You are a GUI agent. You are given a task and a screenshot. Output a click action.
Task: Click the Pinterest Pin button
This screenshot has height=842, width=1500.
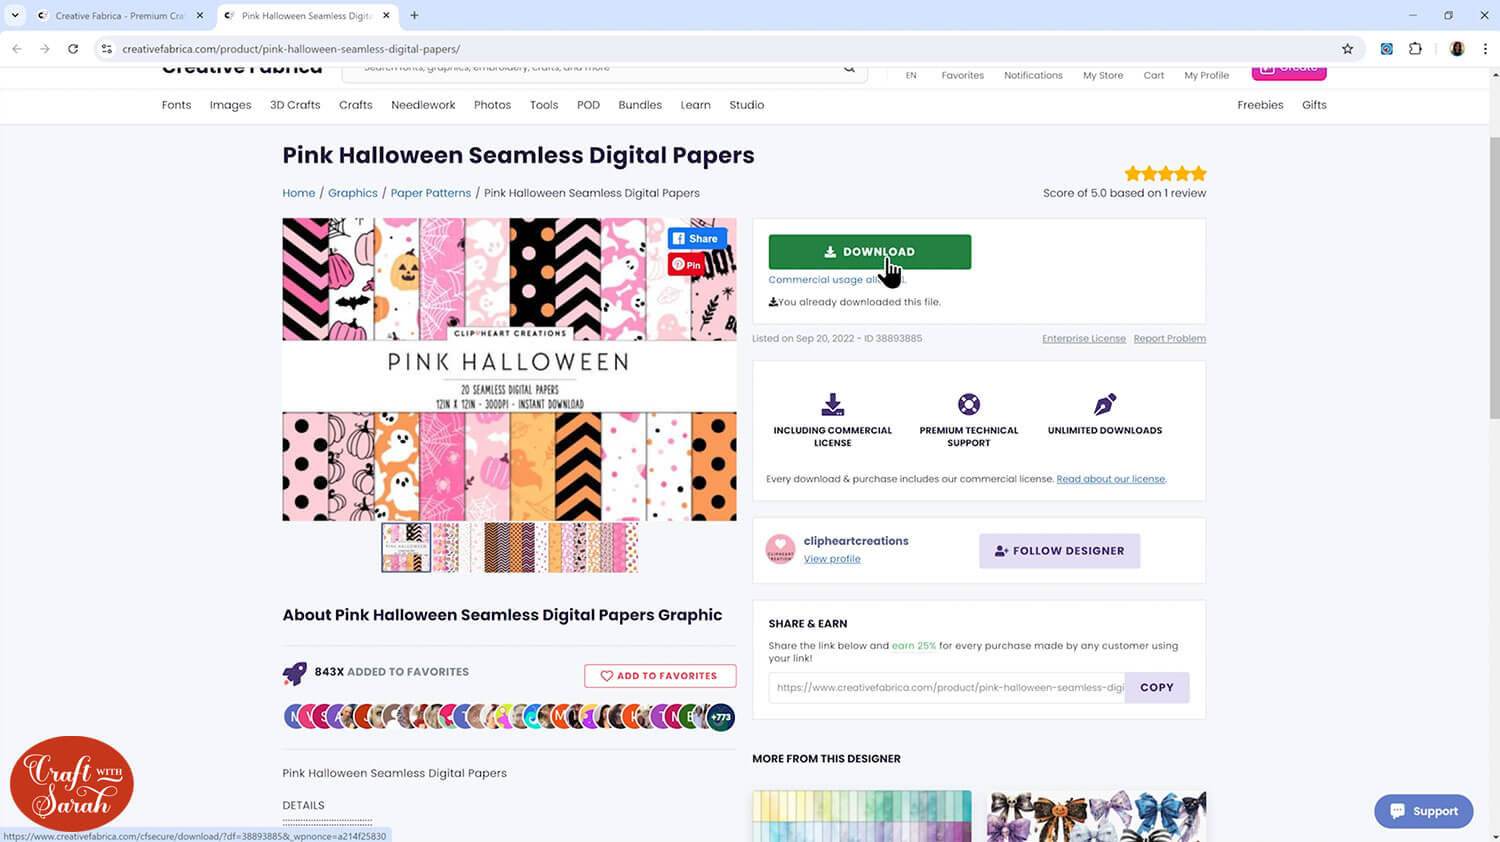(686, 265)
